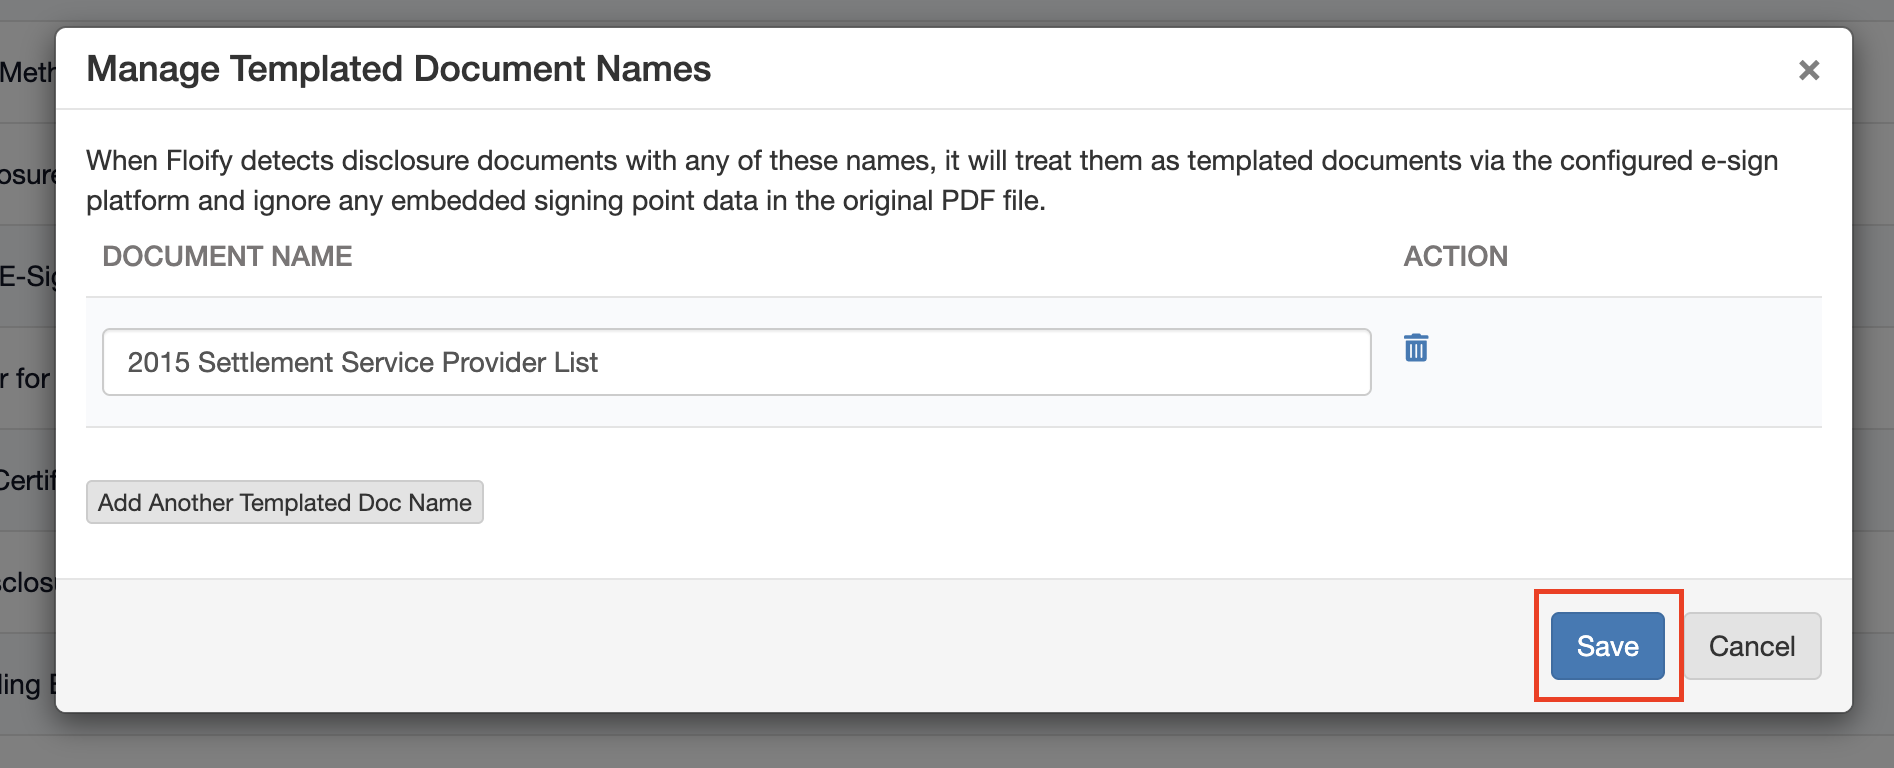Viewport: 1894px width, 768px height.
Task: Click into the document name text field
Action: [736, 362]
